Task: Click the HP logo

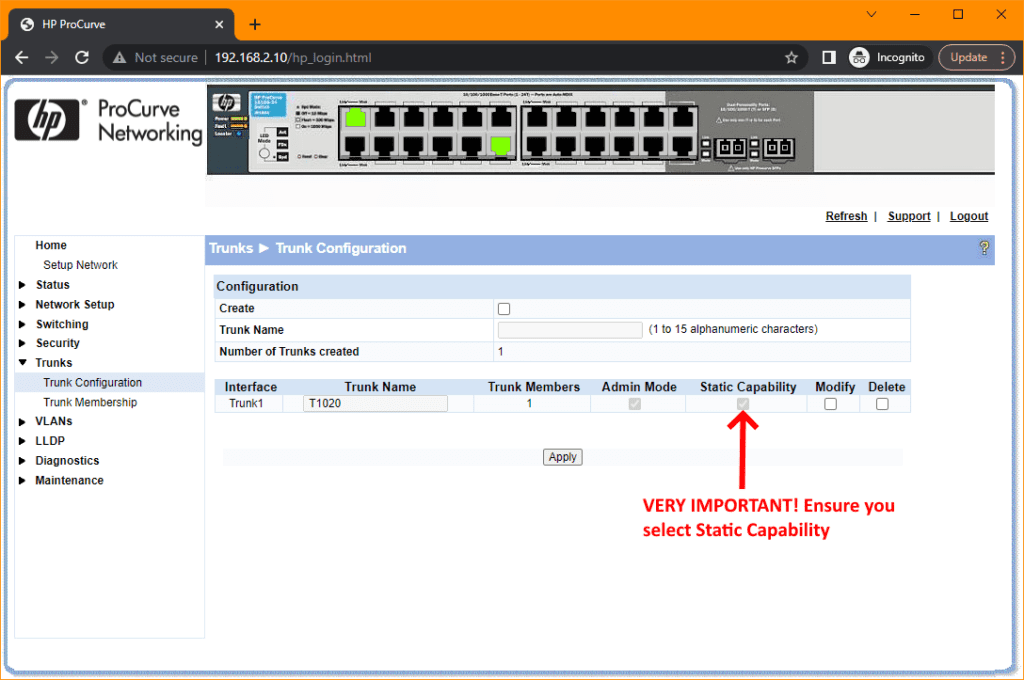Action: (47, 120)
